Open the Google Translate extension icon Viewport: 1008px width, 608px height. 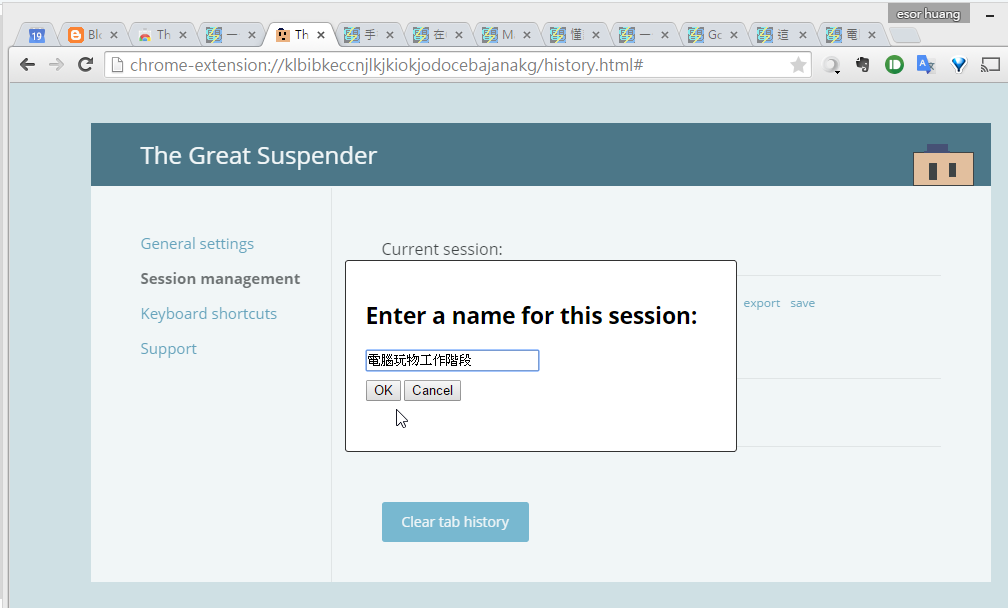click(x=926, y=64)
